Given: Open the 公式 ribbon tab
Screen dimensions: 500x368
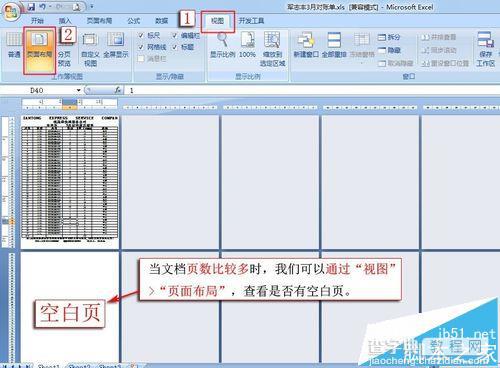Looking at the screenshot, I should 134,21.
